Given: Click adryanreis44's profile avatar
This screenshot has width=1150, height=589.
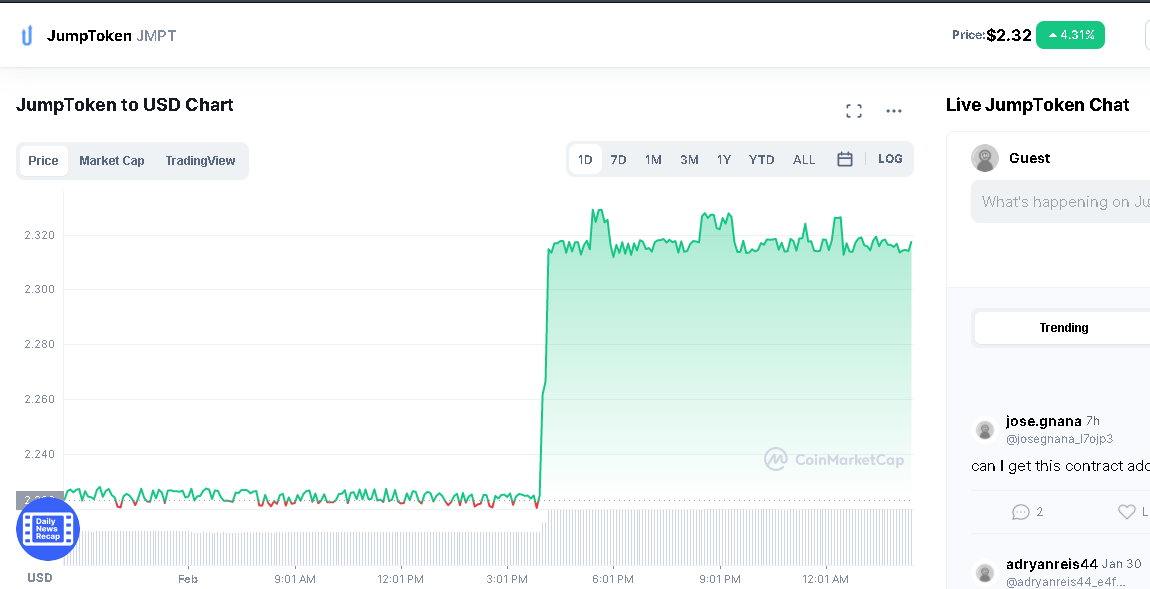Looking at the screenshot, I should pyautogui.click(x=984, y=573).
